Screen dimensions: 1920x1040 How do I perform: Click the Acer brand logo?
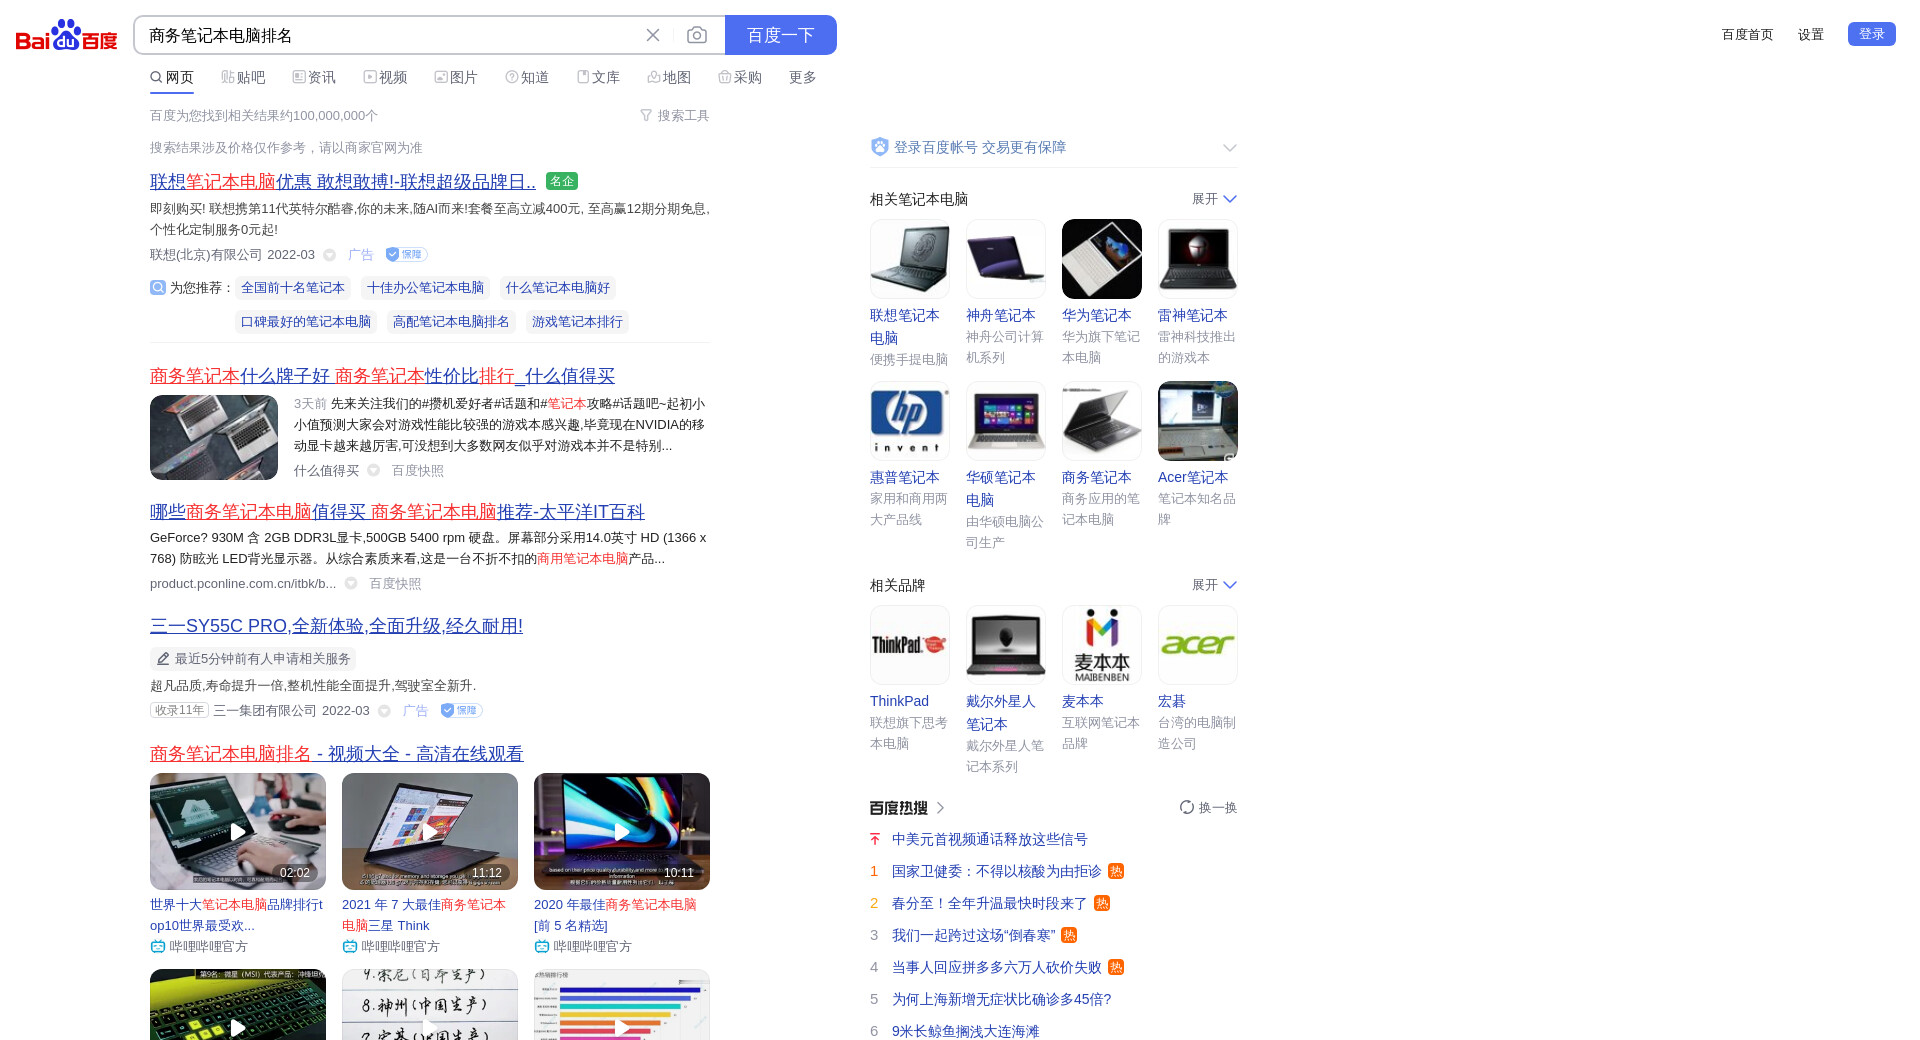click(1197, 645)
